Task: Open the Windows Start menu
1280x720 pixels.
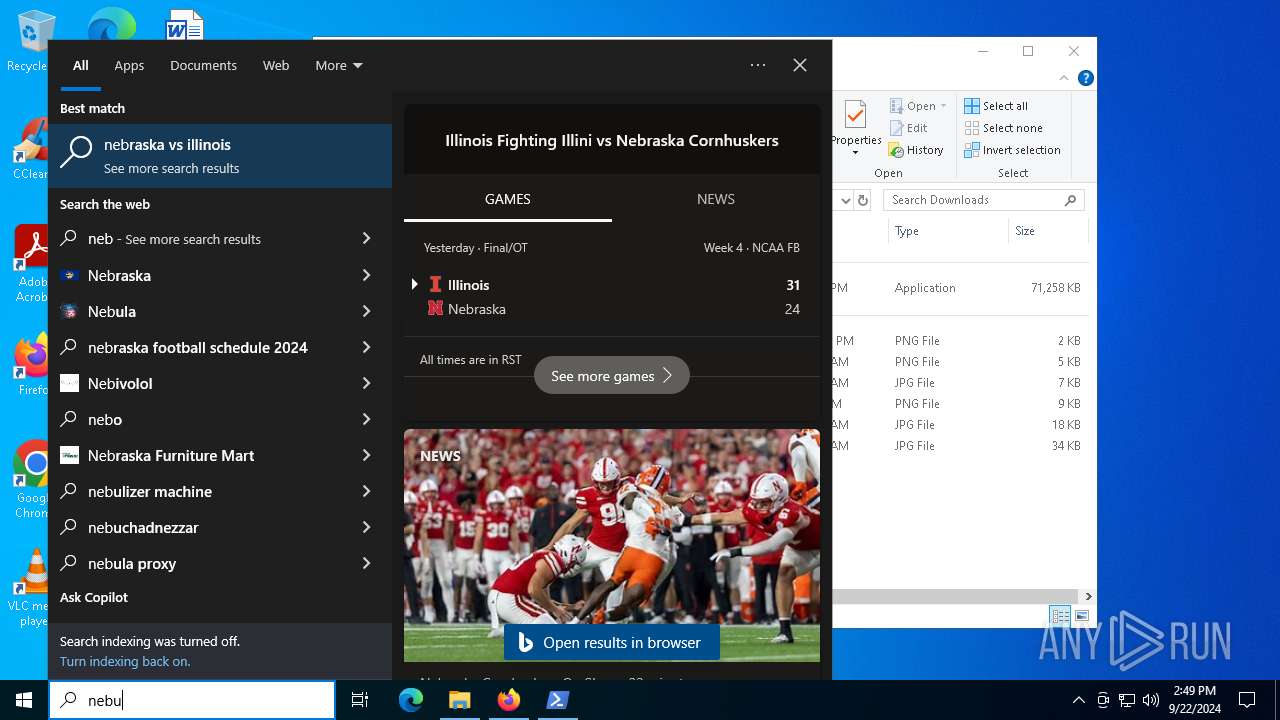Action: (x=24, y=700)
